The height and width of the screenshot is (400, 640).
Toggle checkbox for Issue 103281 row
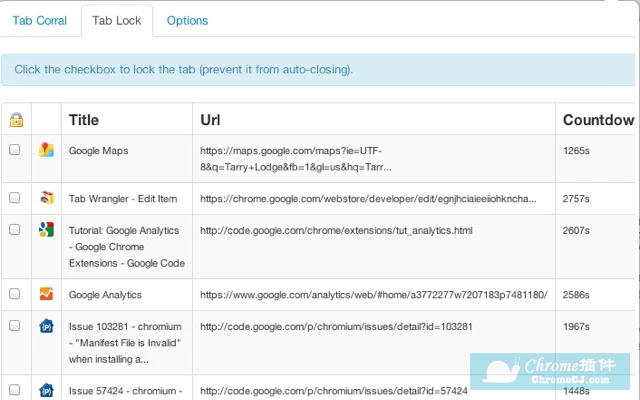[x=15, y=326]
